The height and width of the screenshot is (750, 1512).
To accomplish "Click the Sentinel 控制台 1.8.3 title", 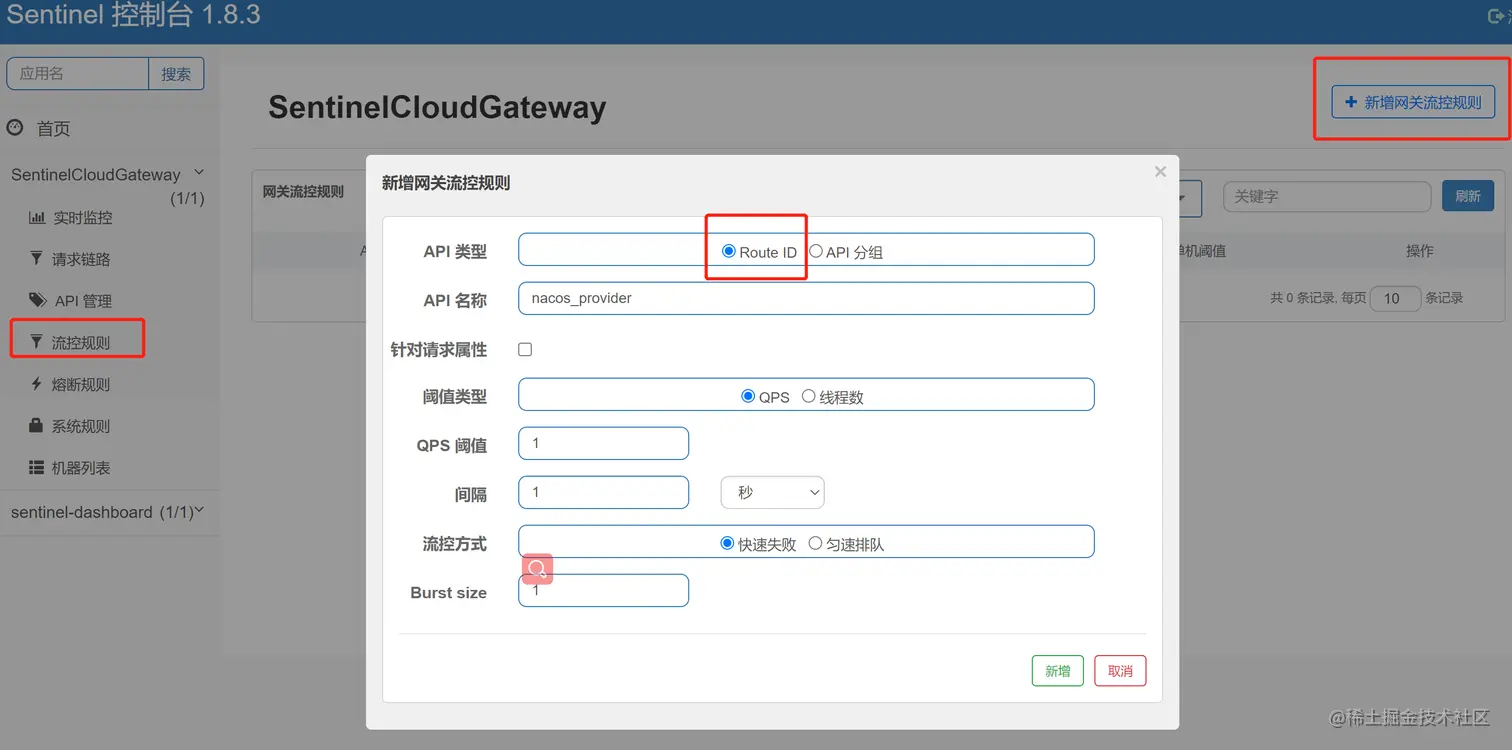I will pyautogui.click(x=134, y=16).
